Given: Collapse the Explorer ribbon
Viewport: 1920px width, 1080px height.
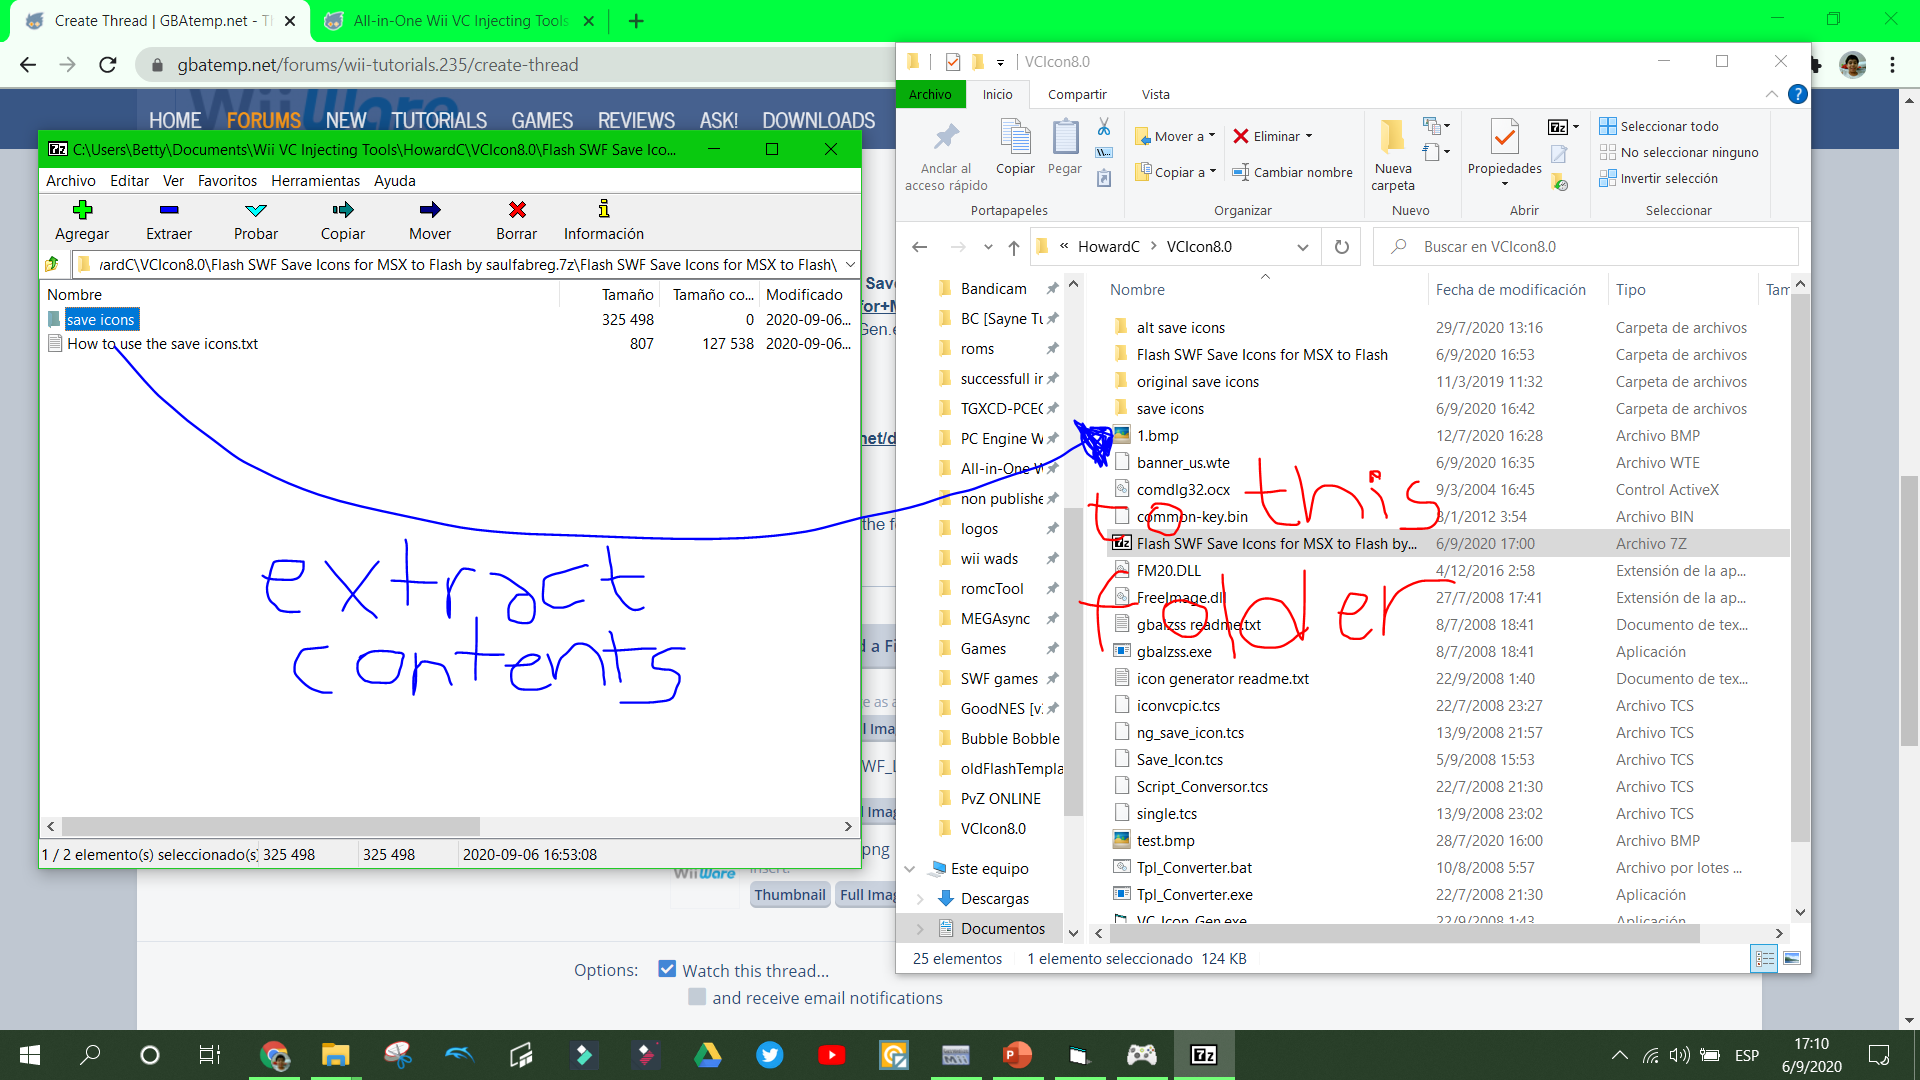Looking at the screenshot, I should [1771, 94].
